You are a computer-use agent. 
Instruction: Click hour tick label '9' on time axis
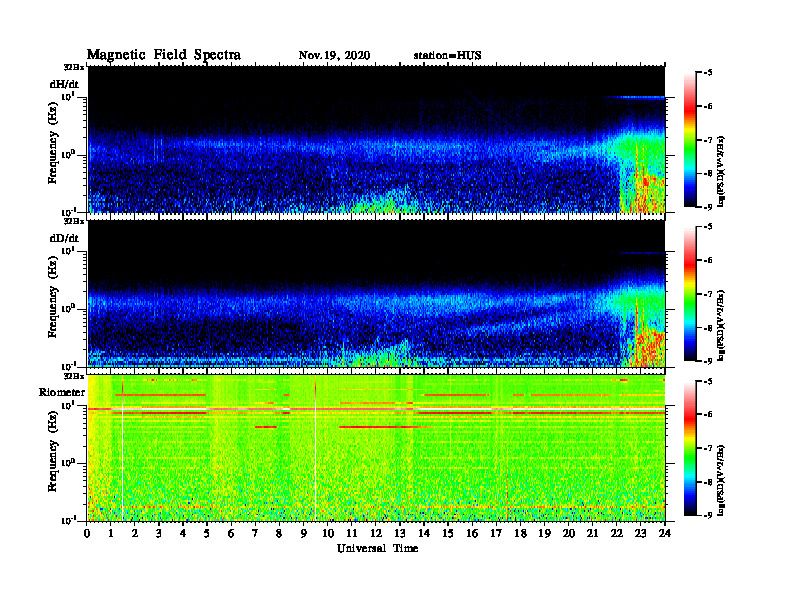(304, 534)
